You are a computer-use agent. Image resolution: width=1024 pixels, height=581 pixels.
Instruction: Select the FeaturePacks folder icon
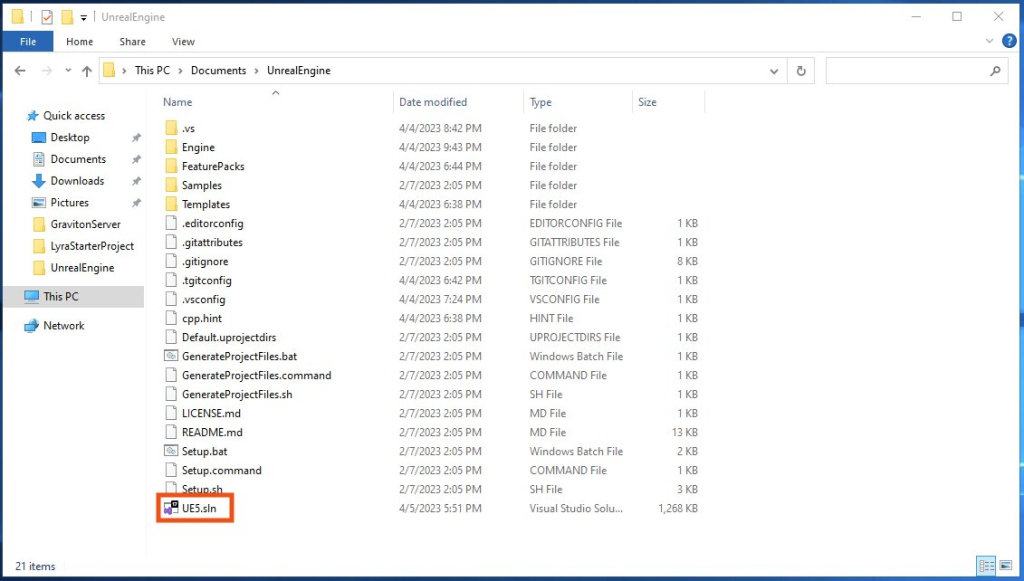click(x=171, y=166)
